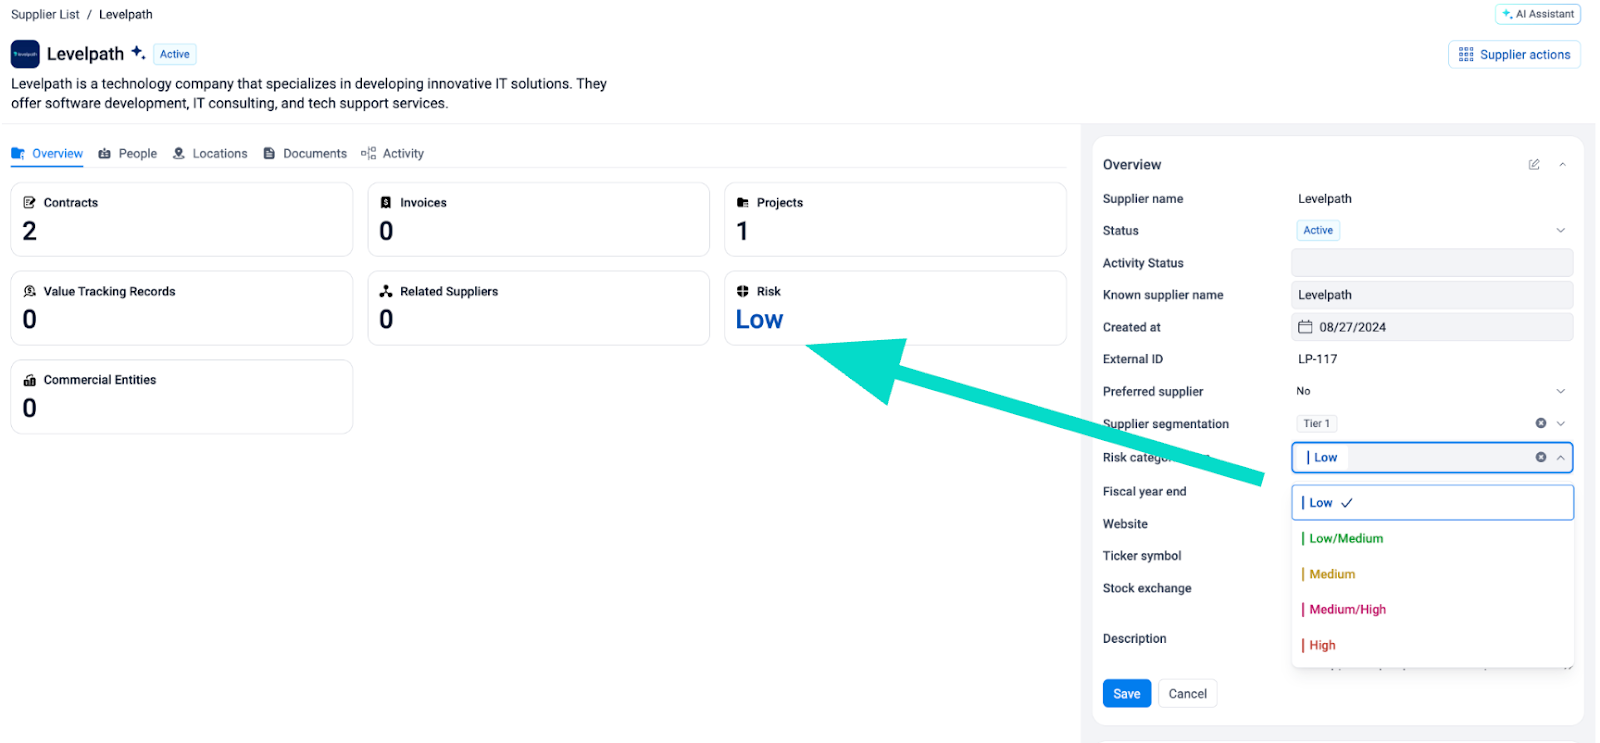
Task: Click the Save button
Action: click(x=1126, y=694)
